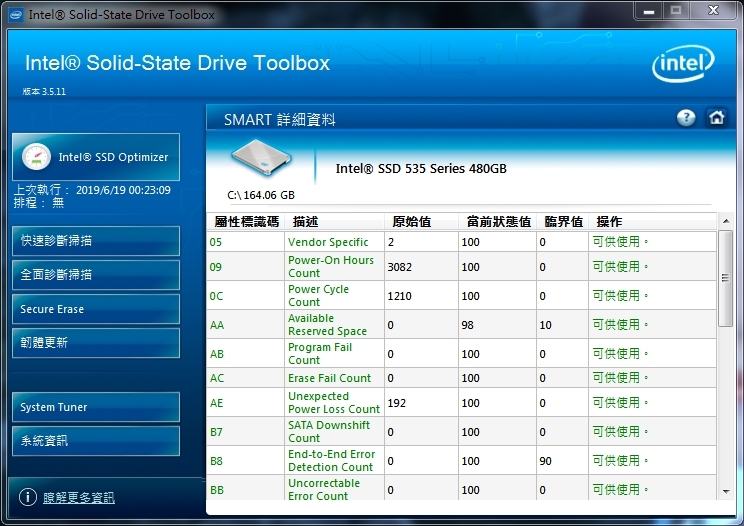Select Vendor Specific description
This screenshot has height=526, width=744.
coord(328,242)
